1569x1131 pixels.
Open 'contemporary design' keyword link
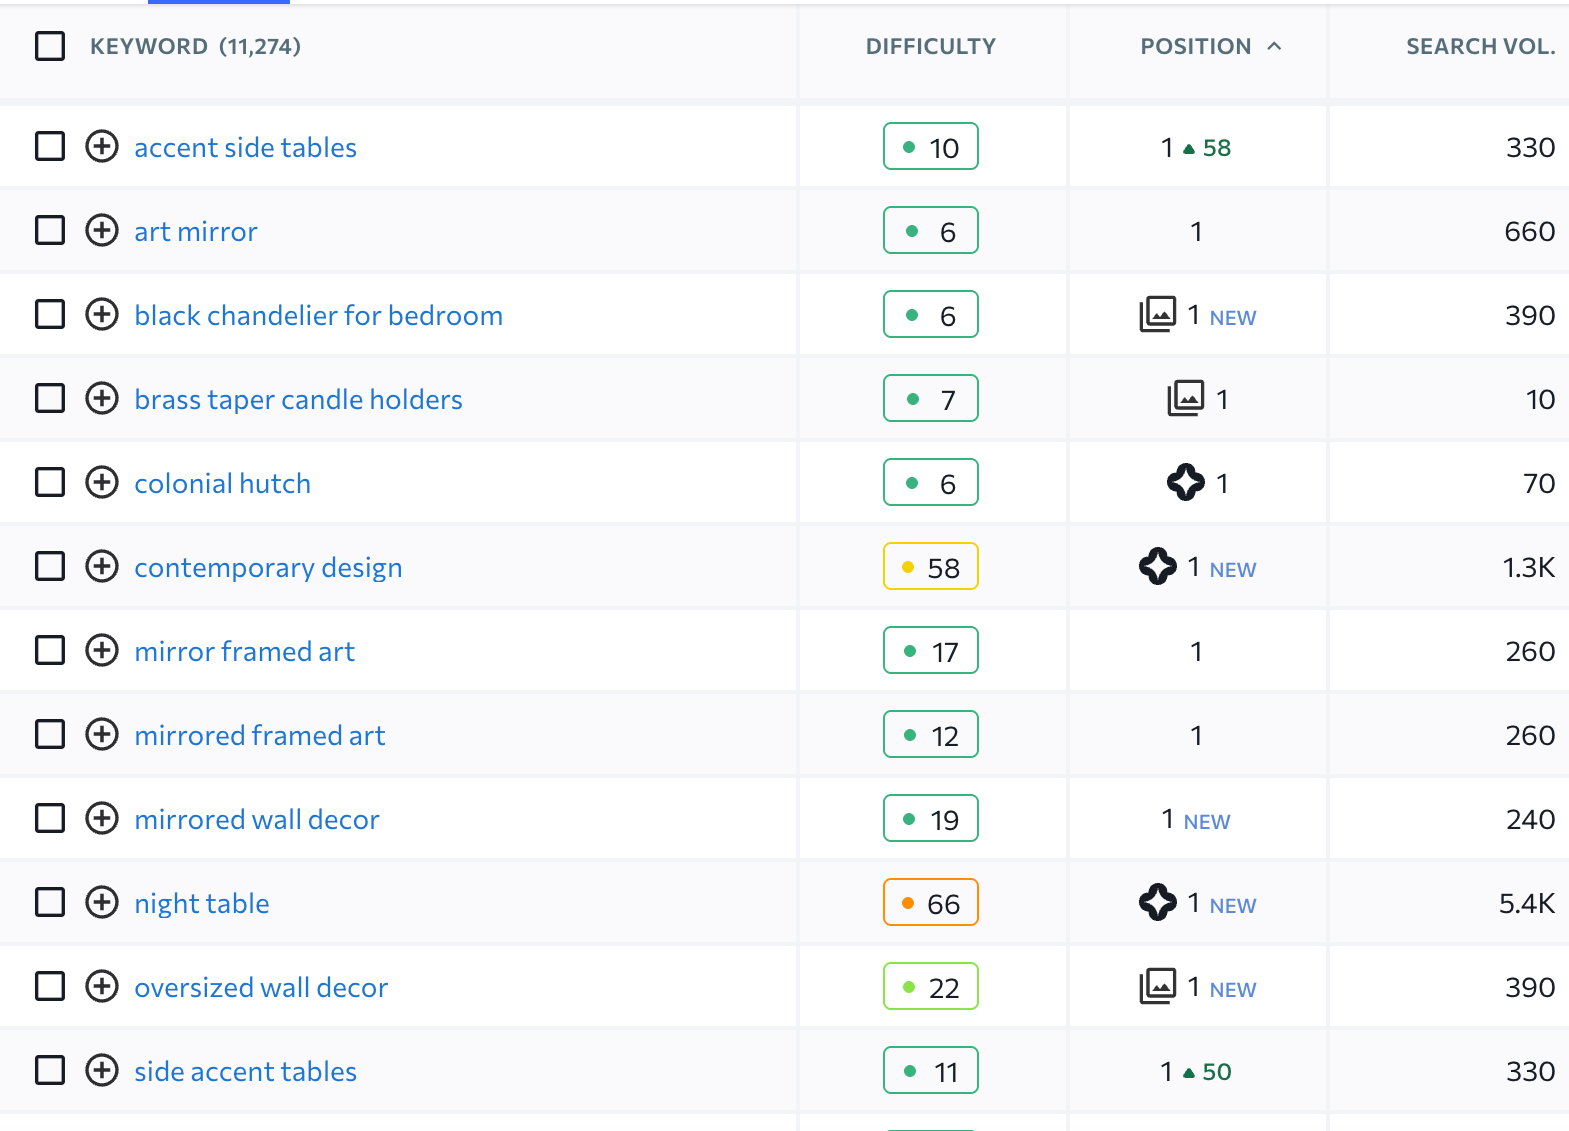coord(268,568)
